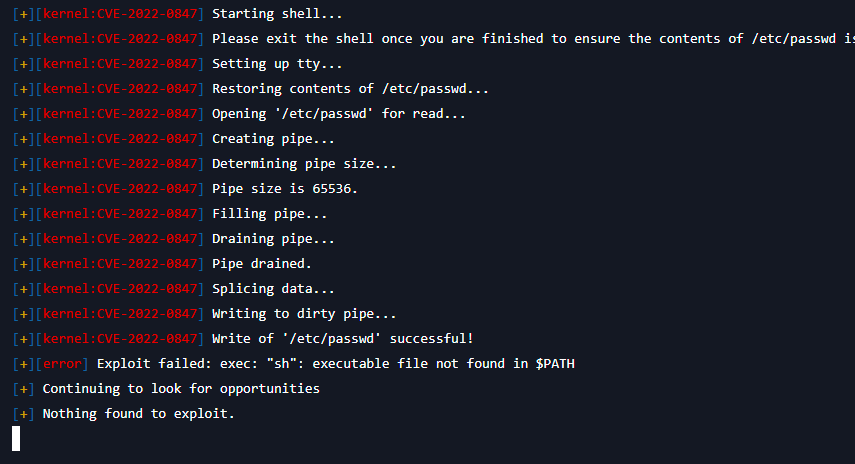
Task: Click the 'Pipe drained.' output line
Action: click(262, 264)
